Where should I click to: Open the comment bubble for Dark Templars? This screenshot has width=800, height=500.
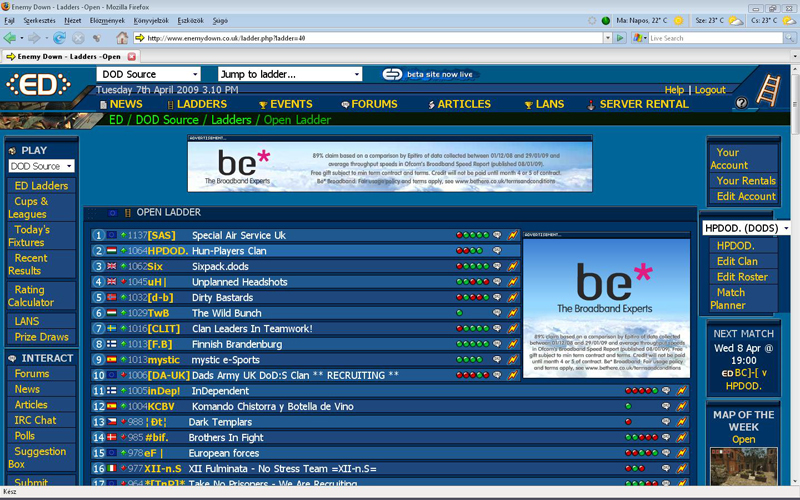click(666, 422)
